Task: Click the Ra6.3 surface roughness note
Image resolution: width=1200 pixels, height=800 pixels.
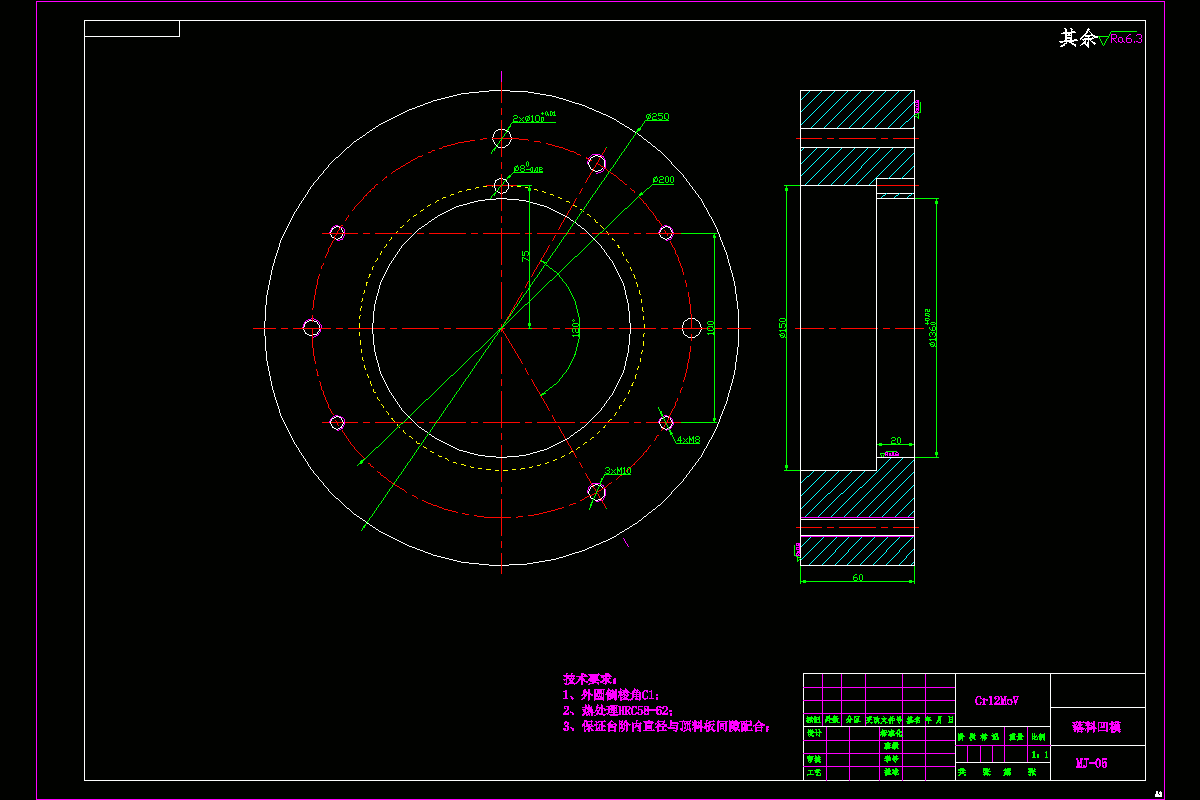Action: pyautogui.click(x=1126, y=39)
